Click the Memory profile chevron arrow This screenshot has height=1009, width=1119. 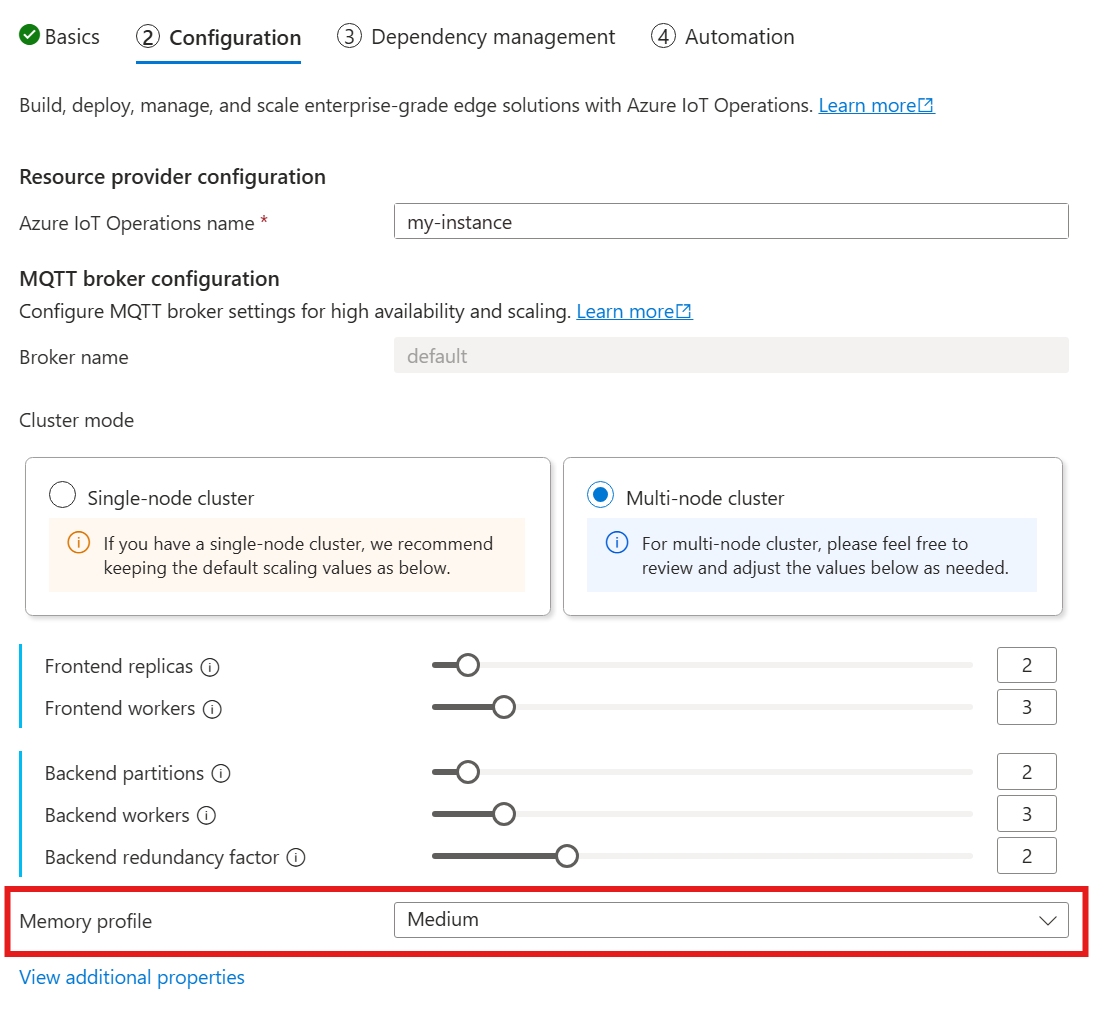click(1046, 919)
